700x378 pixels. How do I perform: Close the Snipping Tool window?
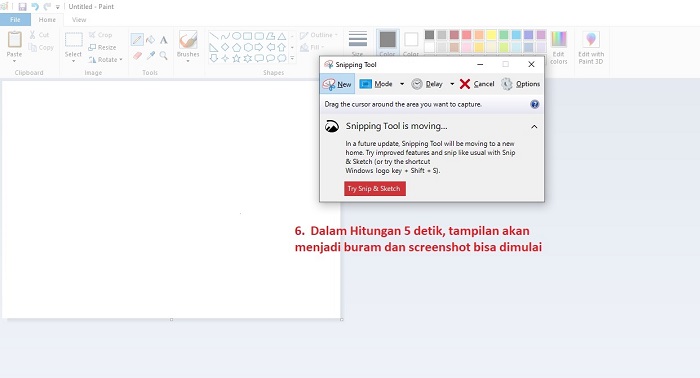pos(531,64)
